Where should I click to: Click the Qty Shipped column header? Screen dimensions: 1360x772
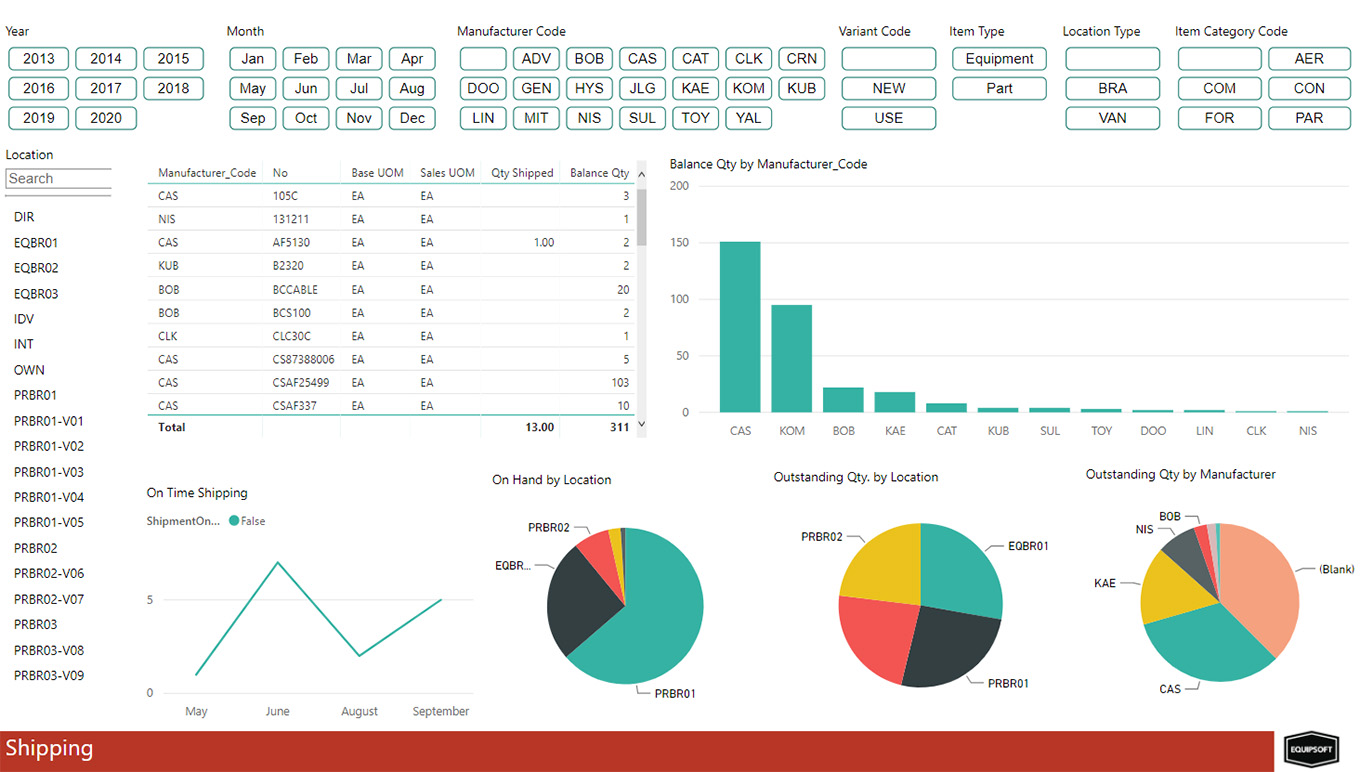pyautogui.click(x=522, y=173)
